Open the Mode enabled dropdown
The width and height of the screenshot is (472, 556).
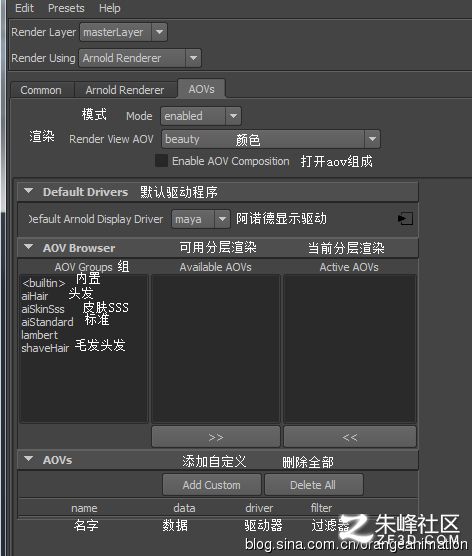point(201,116)
